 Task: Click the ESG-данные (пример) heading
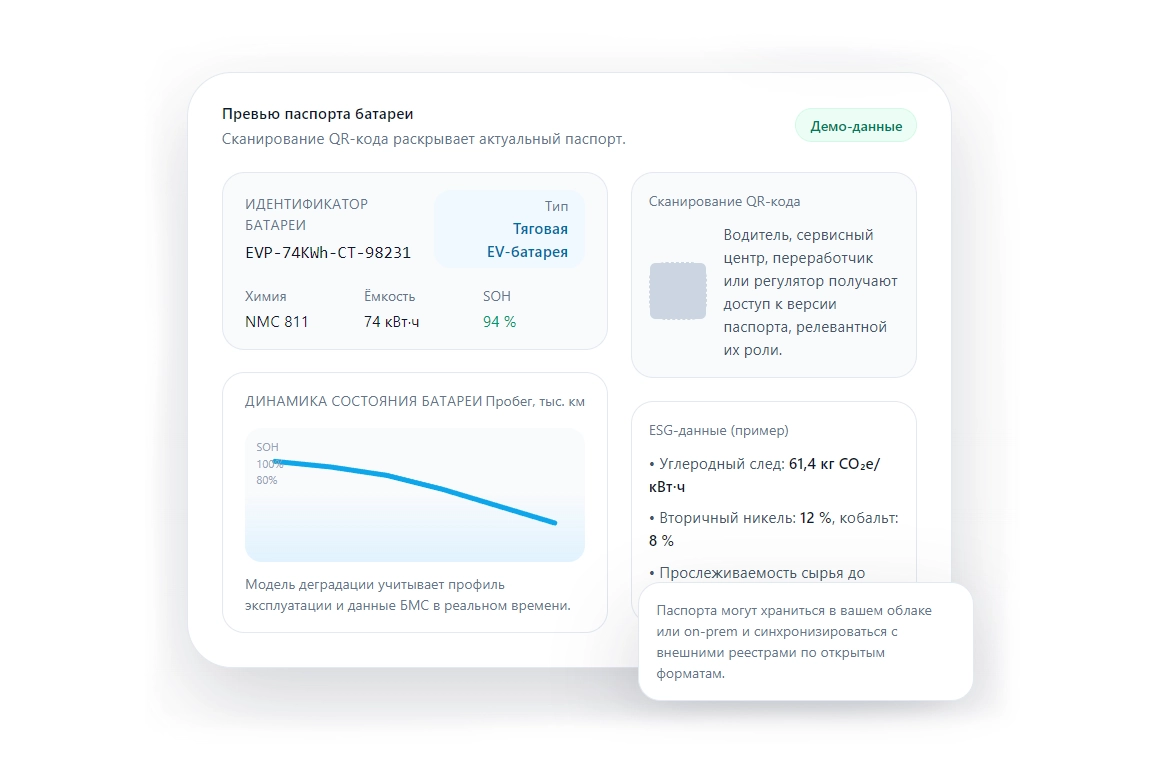718,430
